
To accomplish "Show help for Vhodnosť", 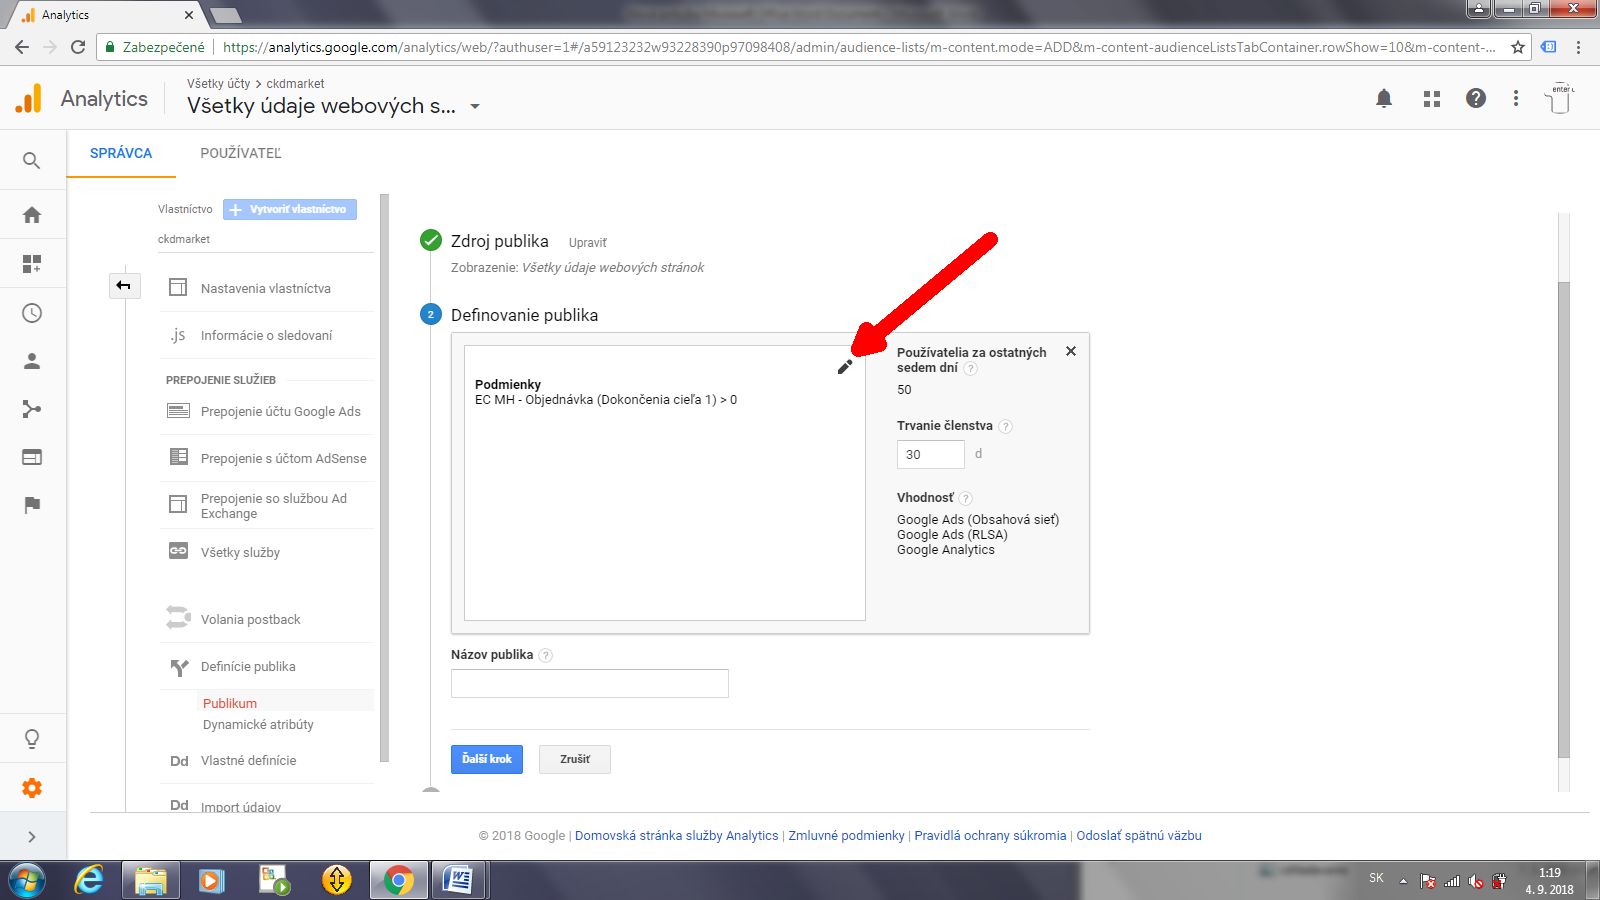I will click(966, 498).
